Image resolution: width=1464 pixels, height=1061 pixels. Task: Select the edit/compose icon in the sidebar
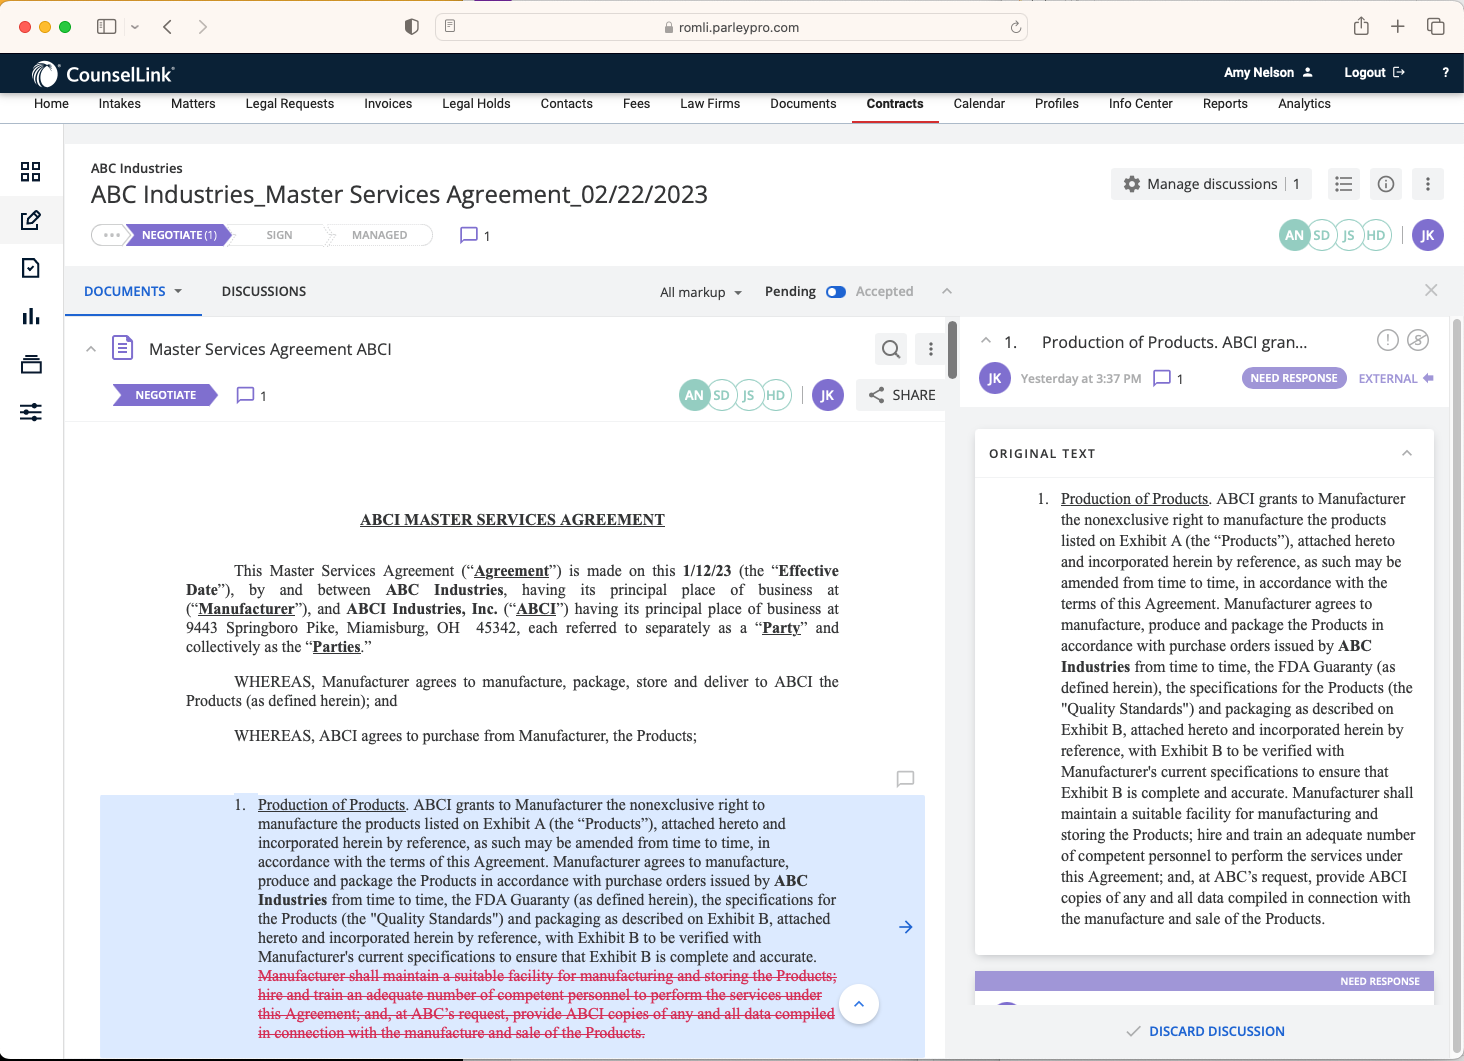pos(31,220)
